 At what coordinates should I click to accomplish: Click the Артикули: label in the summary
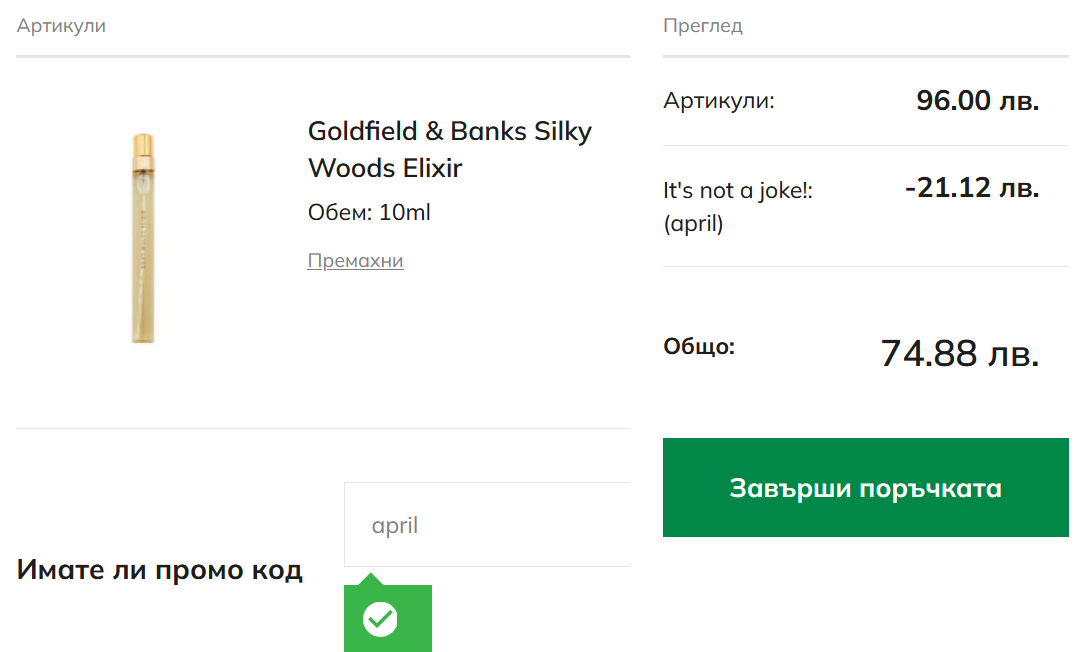(x=719, y=101)
